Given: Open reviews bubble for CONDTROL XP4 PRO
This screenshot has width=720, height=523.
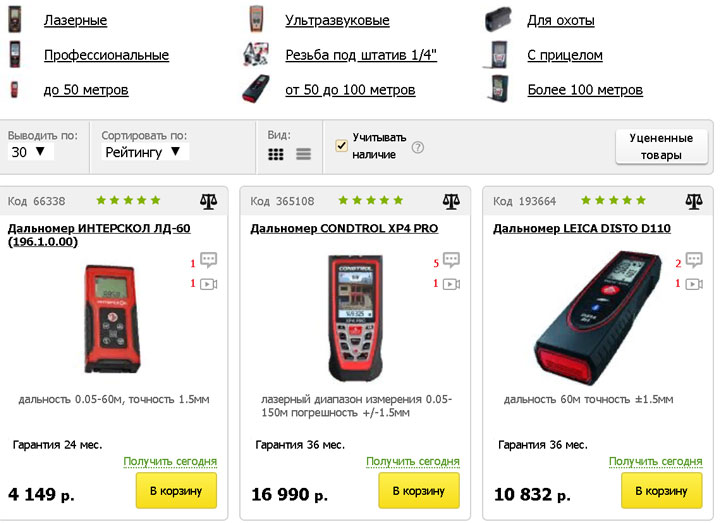Looking at the screenshot, I should pyautogui.click(x=451, y=260).
